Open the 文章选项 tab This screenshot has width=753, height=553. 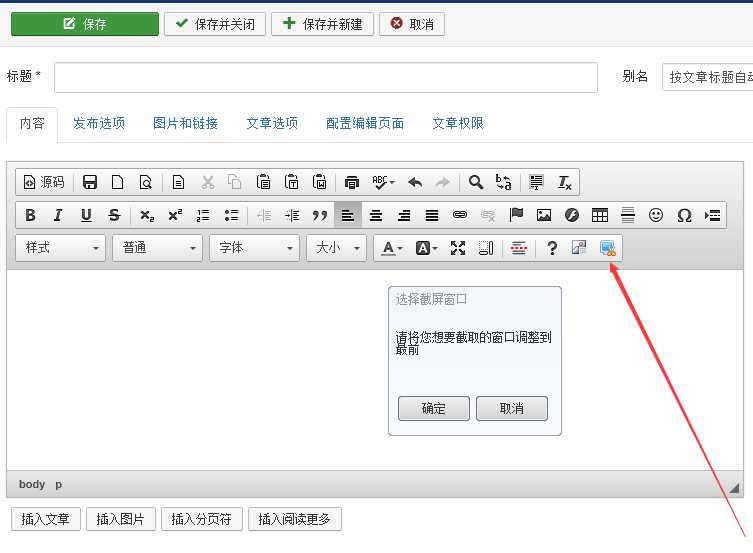[272, 123]
